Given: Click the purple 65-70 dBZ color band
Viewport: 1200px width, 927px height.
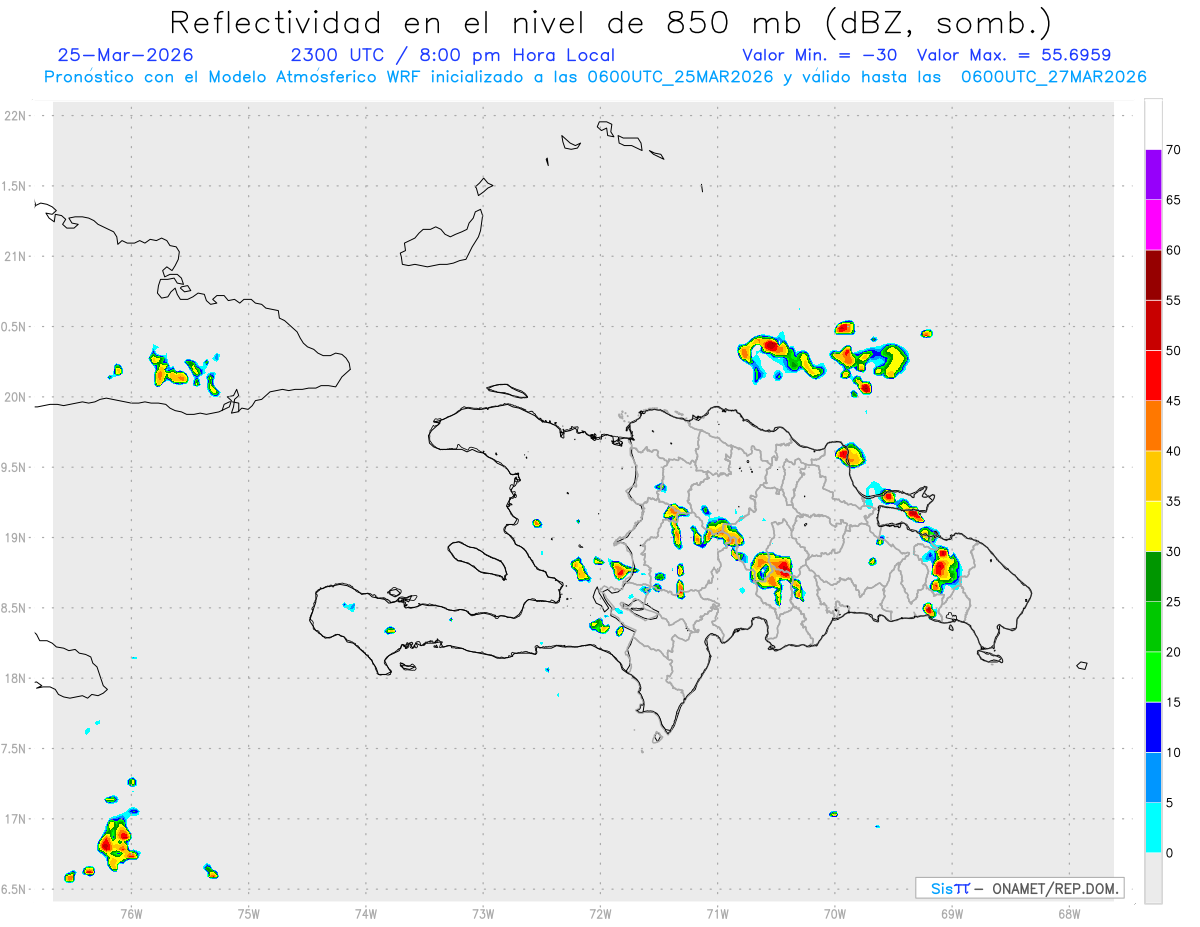Looking at the screenshot, I should [1153, 175].
